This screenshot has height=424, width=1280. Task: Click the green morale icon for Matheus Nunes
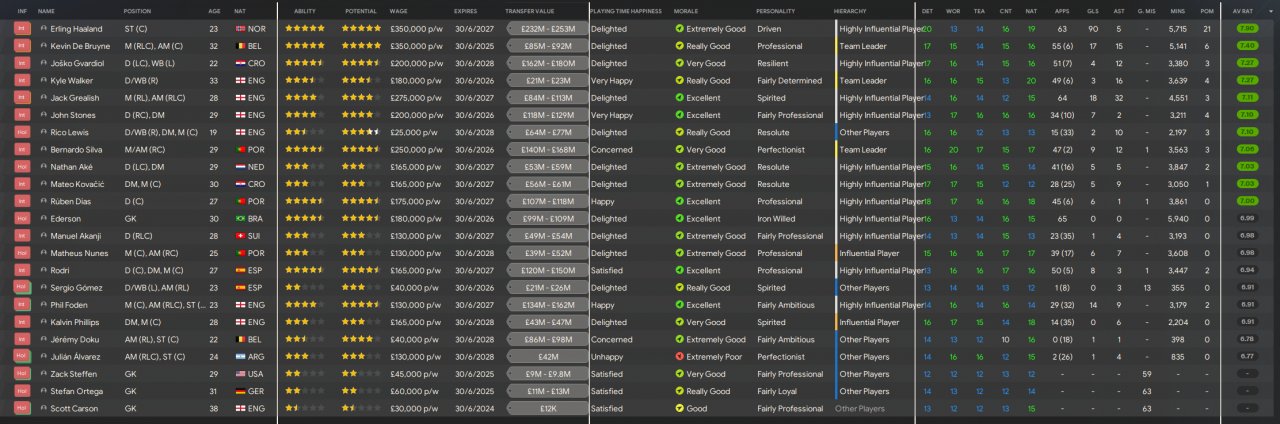click(x=680, y=253)
